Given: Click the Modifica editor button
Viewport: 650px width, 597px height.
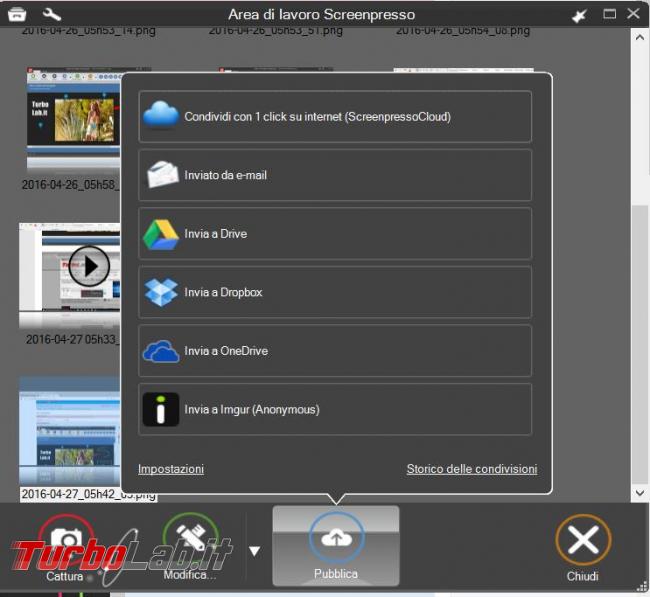Looking at the screenshot, I should pyautogui.click(x=190, y=547).
